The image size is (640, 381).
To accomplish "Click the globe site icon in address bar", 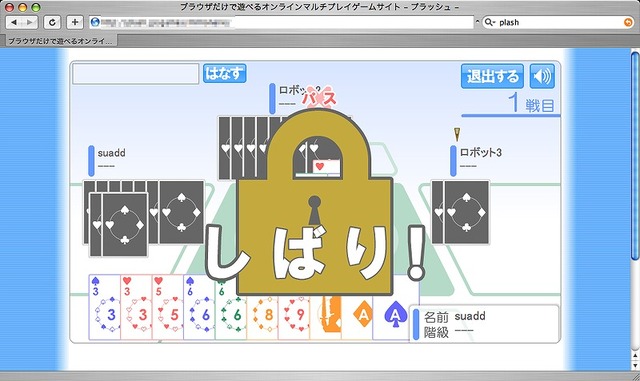I will pyautogui.click(x=95, y=22).
